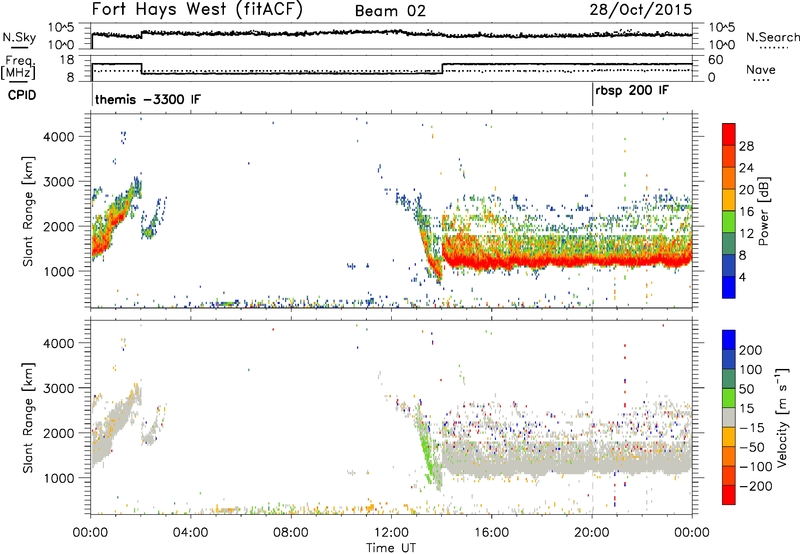The height and width of the screenshot is (554, 800).
Task: Click the 'Nave' legend label
Action: (761, 69)
